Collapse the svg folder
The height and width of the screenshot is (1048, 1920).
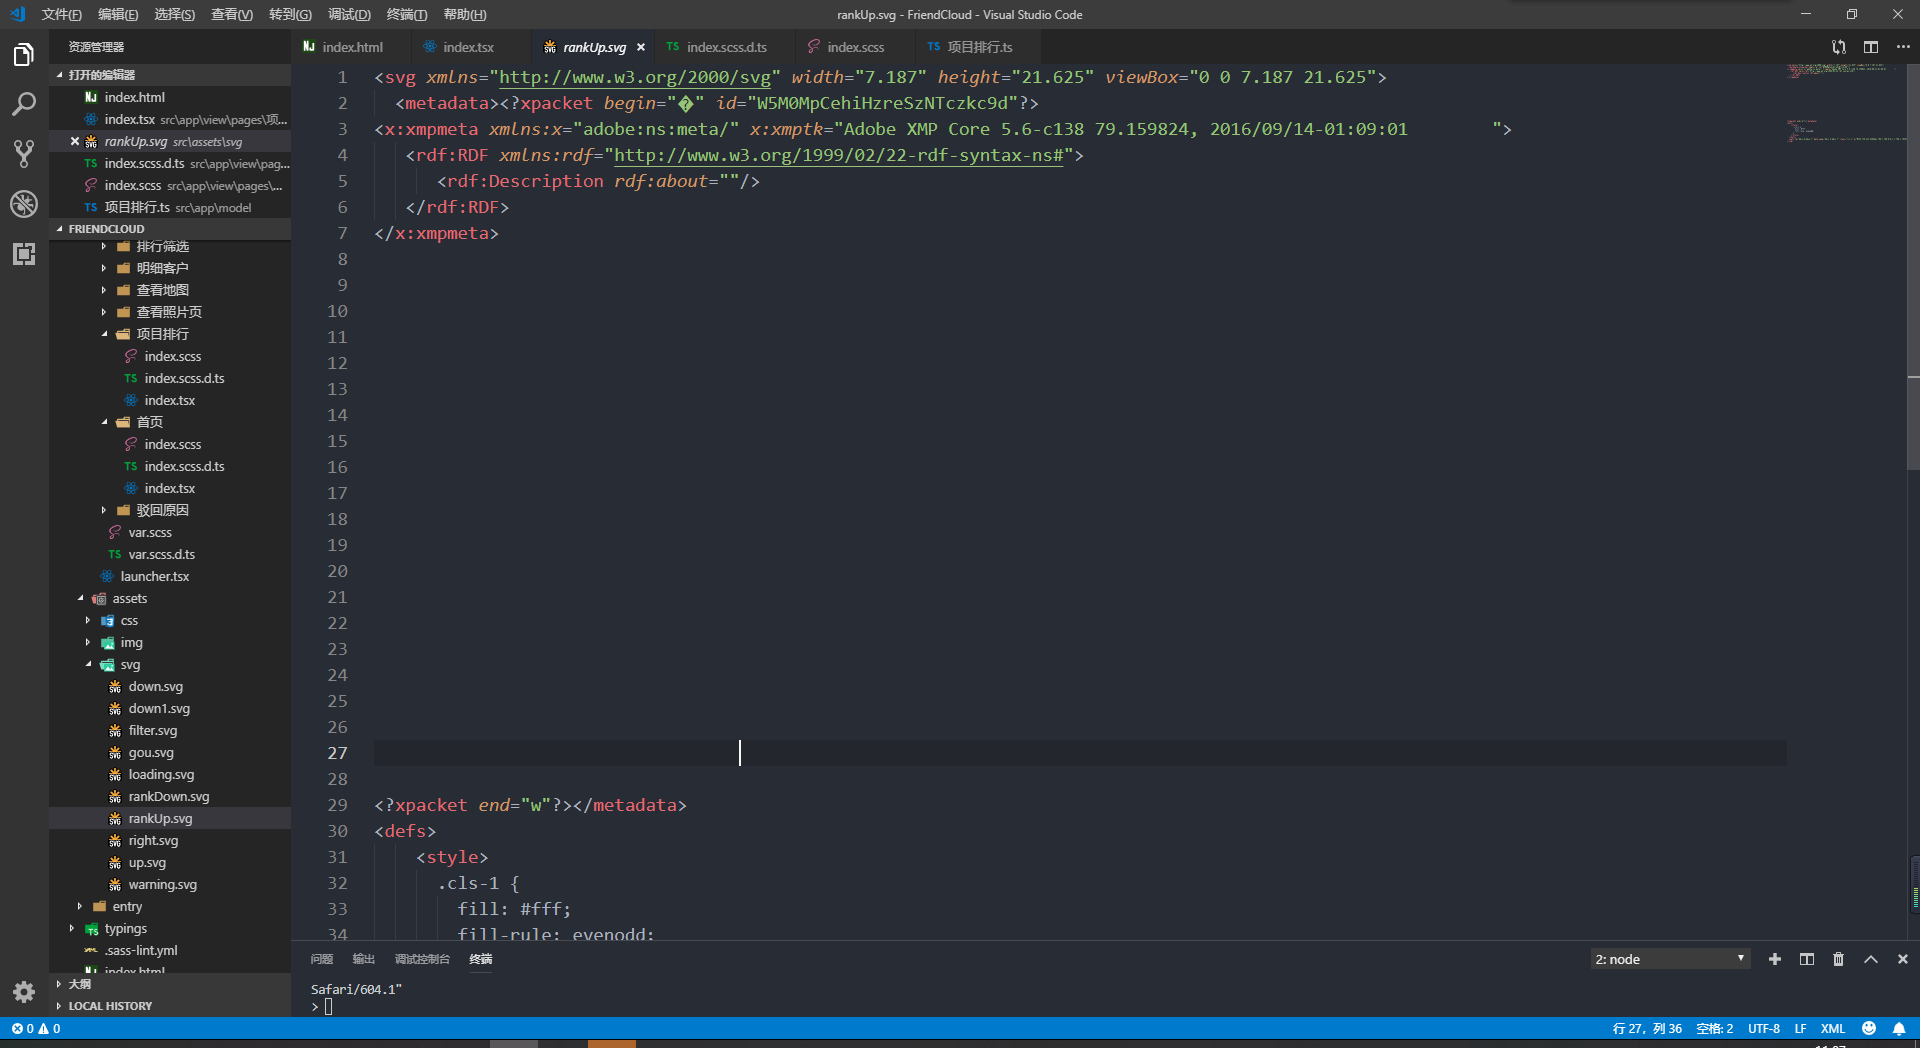pos(130,664)
